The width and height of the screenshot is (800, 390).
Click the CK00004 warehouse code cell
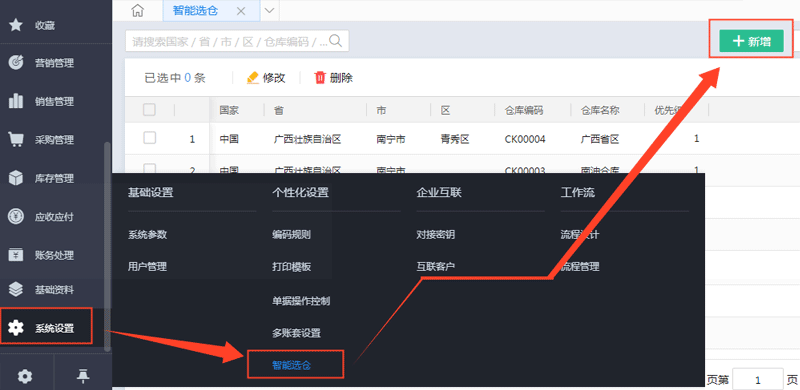click(525, 139)
